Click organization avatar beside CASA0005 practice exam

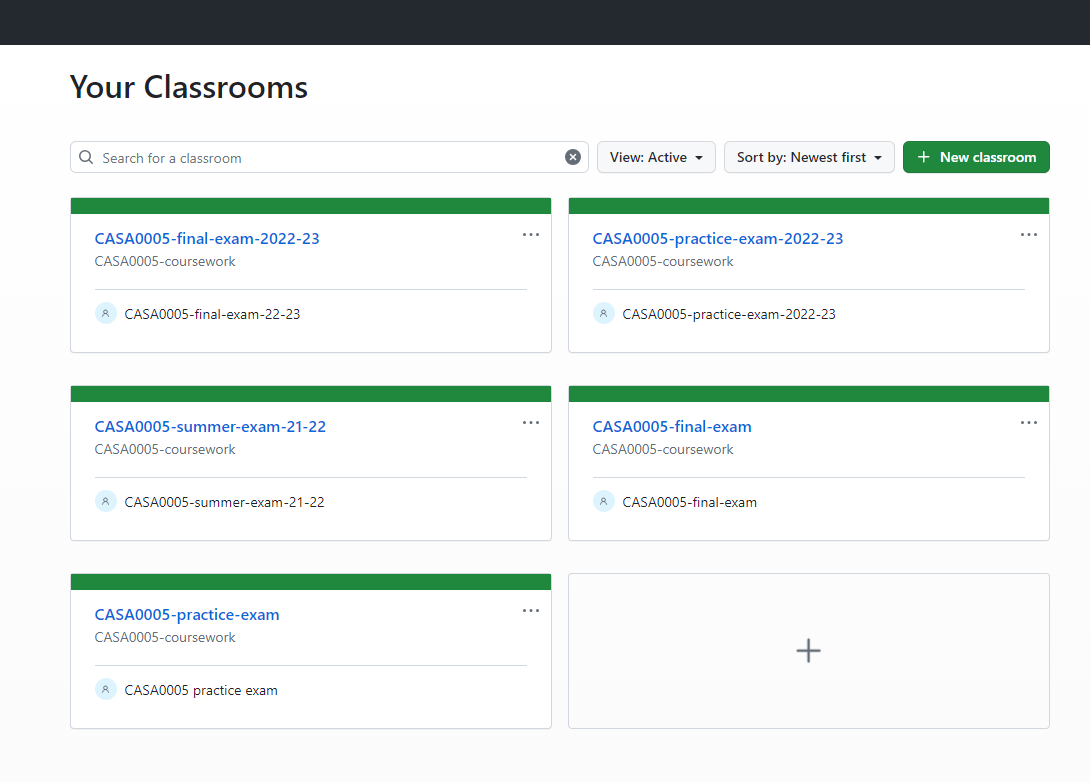(106, 689)
